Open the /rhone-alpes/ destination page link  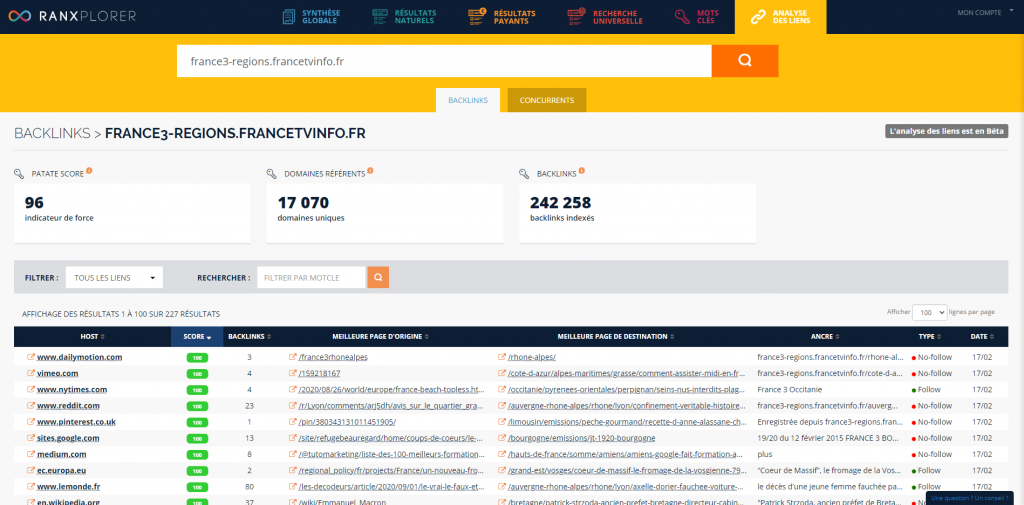coord(532,357)
